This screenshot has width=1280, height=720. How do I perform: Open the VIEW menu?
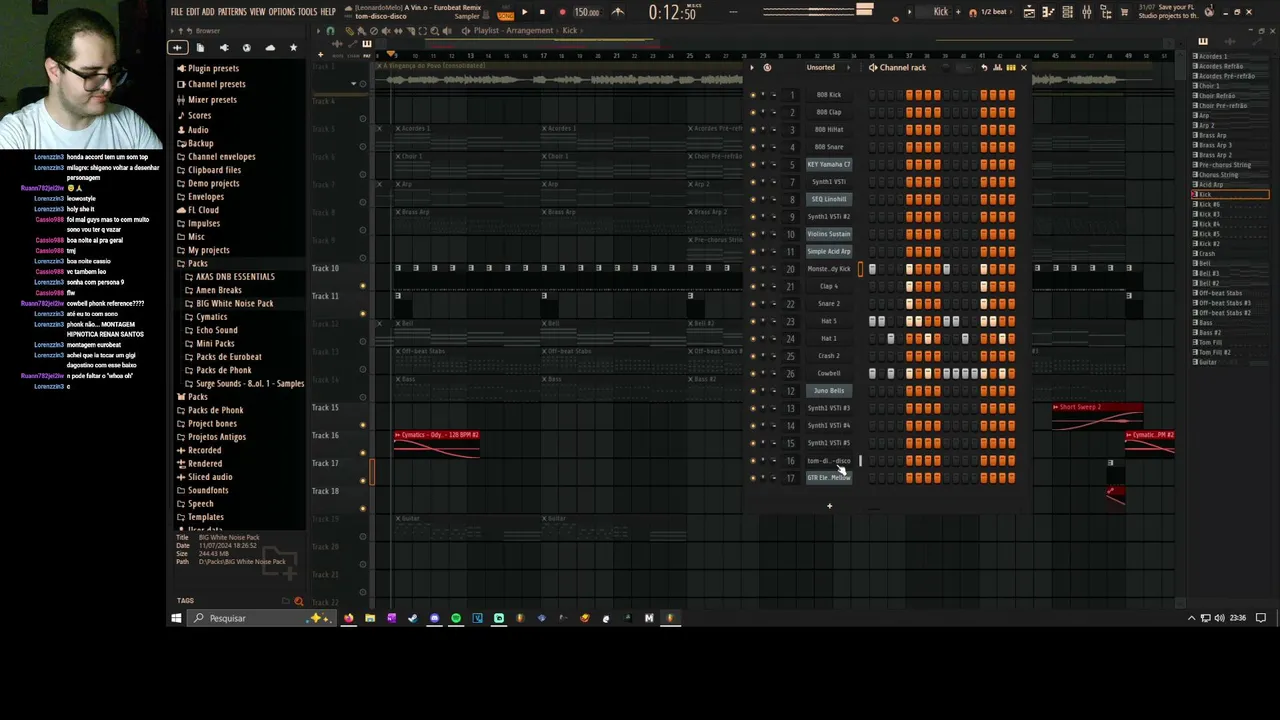[258, 12]
